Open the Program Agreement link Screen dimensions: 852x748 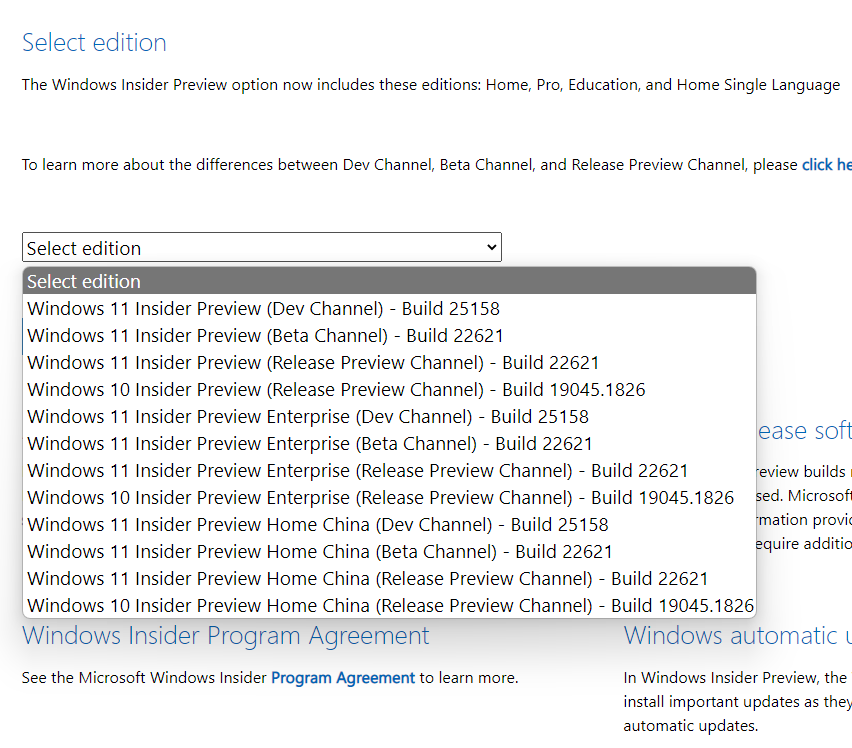pyautogui.click(x=343, y=677)
